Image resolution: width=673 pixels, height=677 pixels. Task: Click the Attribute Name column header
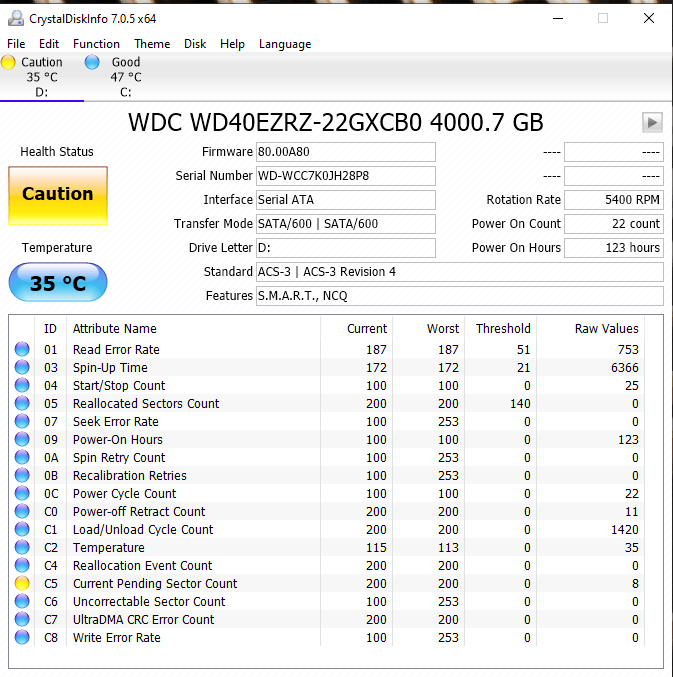click(193, 329)
